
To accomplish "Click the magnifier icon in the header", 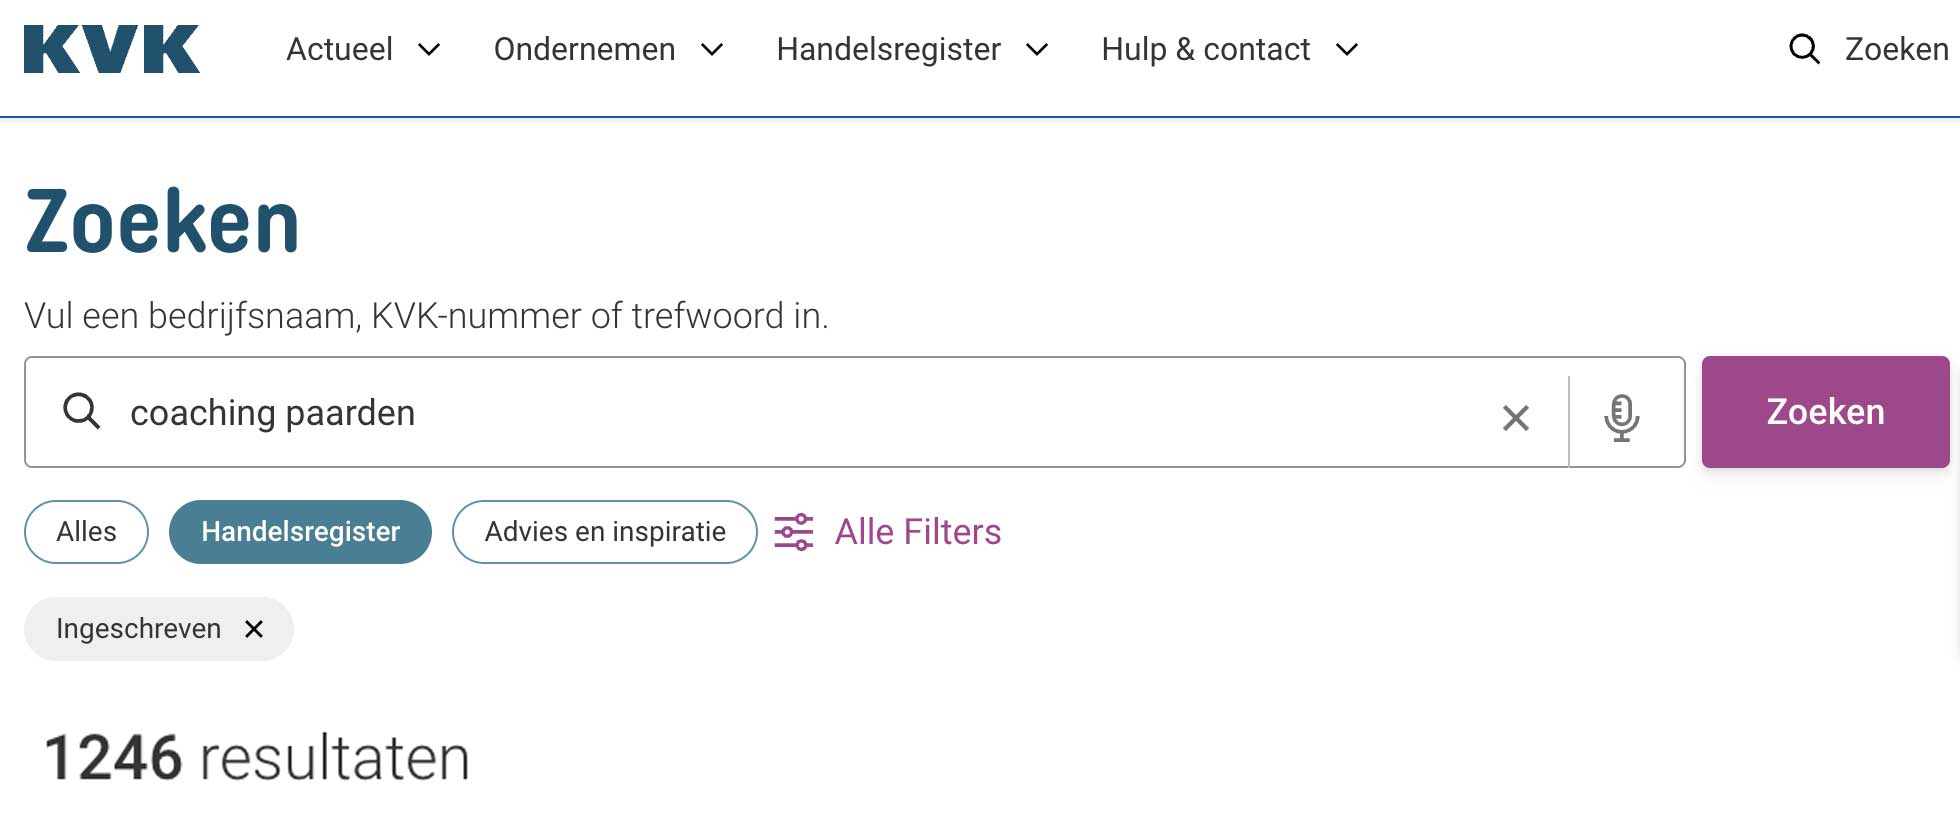I will point(1803,49).
